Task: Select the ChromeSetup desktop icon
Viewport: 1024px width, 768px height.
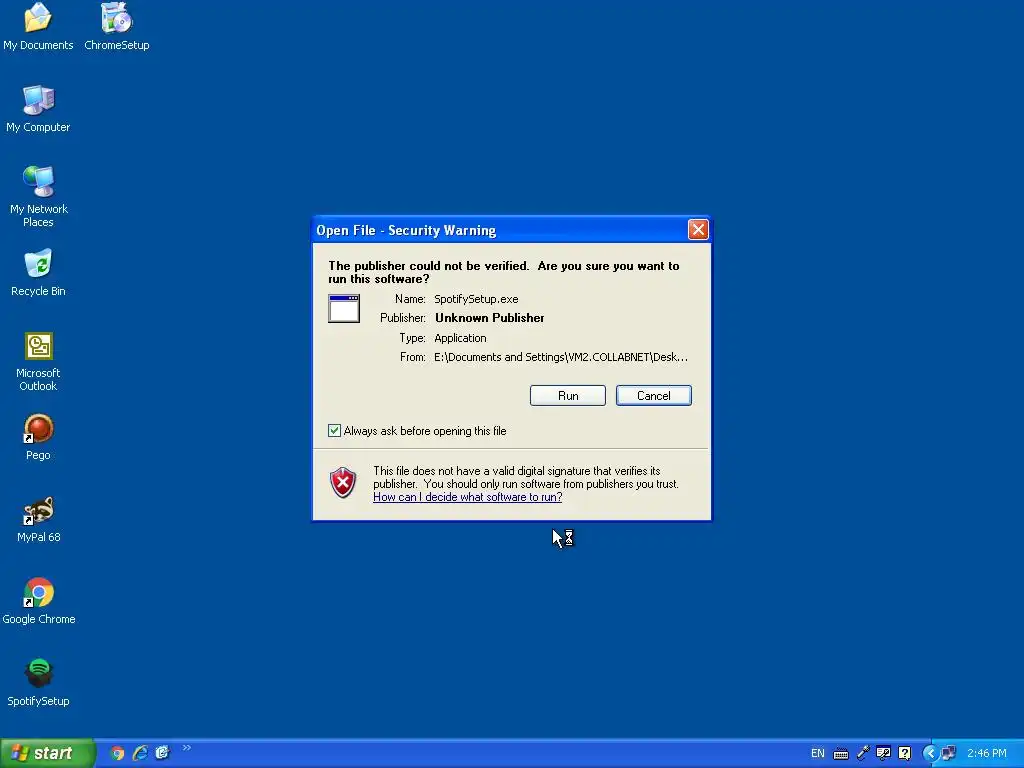Action: pos(116,27)
